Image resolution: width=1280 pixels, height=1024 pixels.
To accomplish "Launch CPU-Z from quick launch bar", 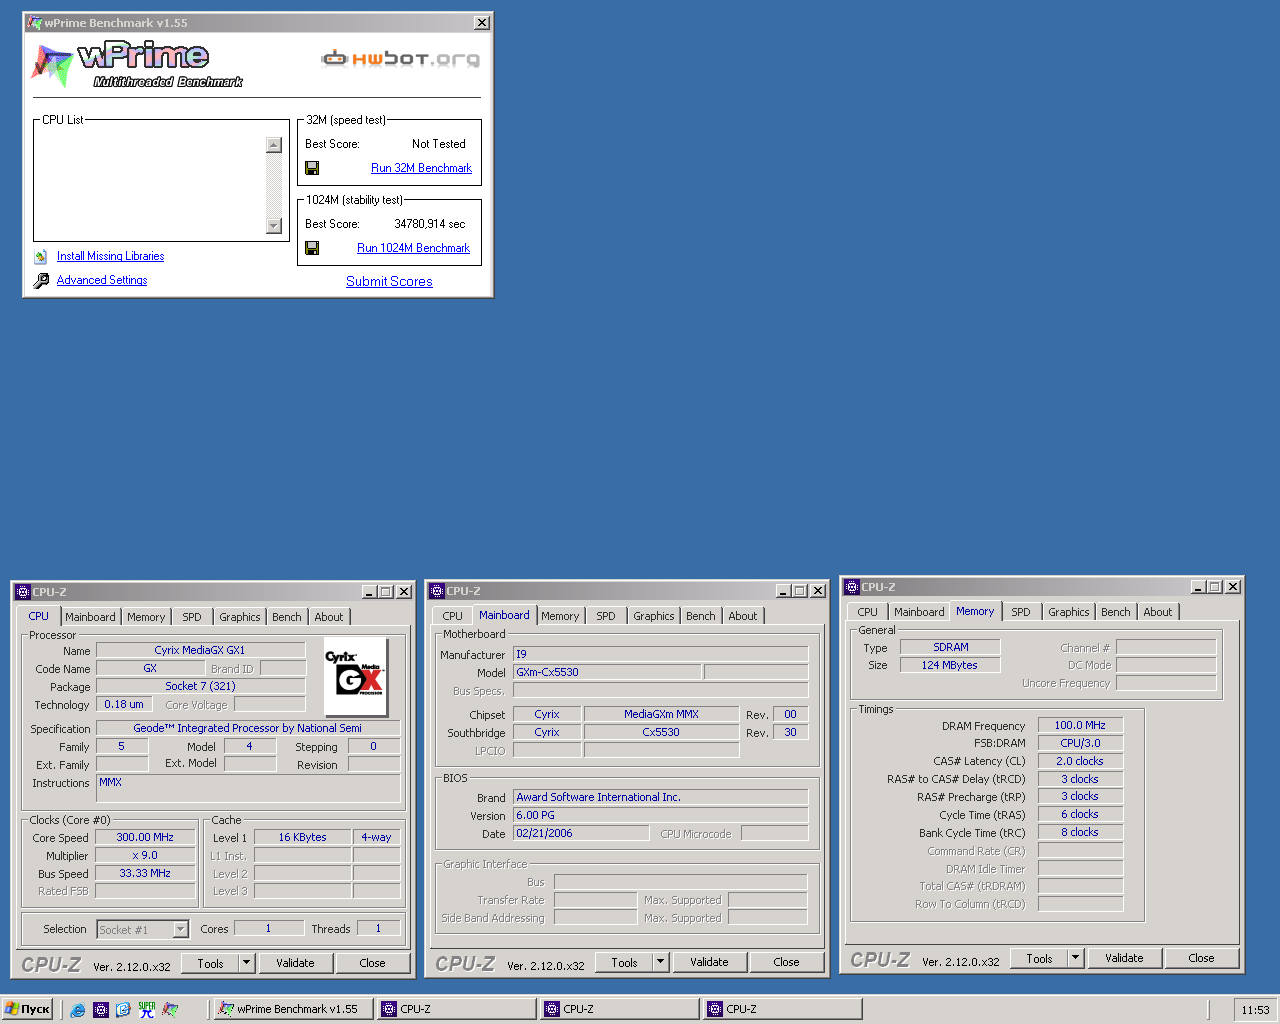I will coord(101,1010).
